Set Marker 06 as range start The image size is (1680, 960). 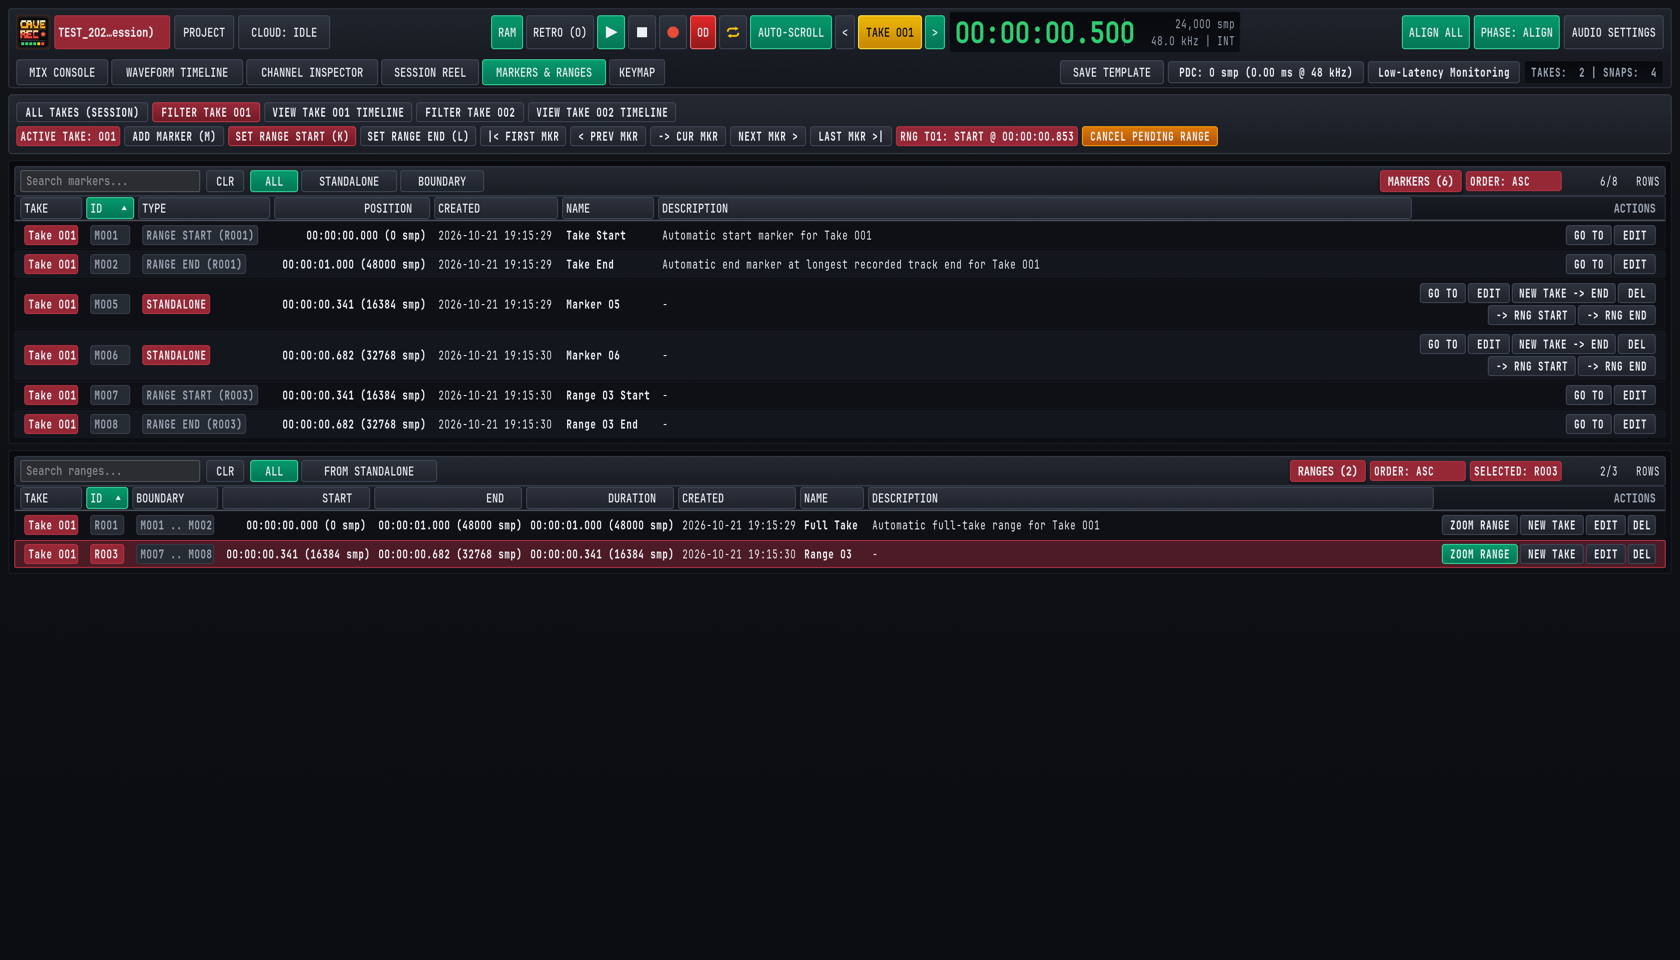[1532, 366]
